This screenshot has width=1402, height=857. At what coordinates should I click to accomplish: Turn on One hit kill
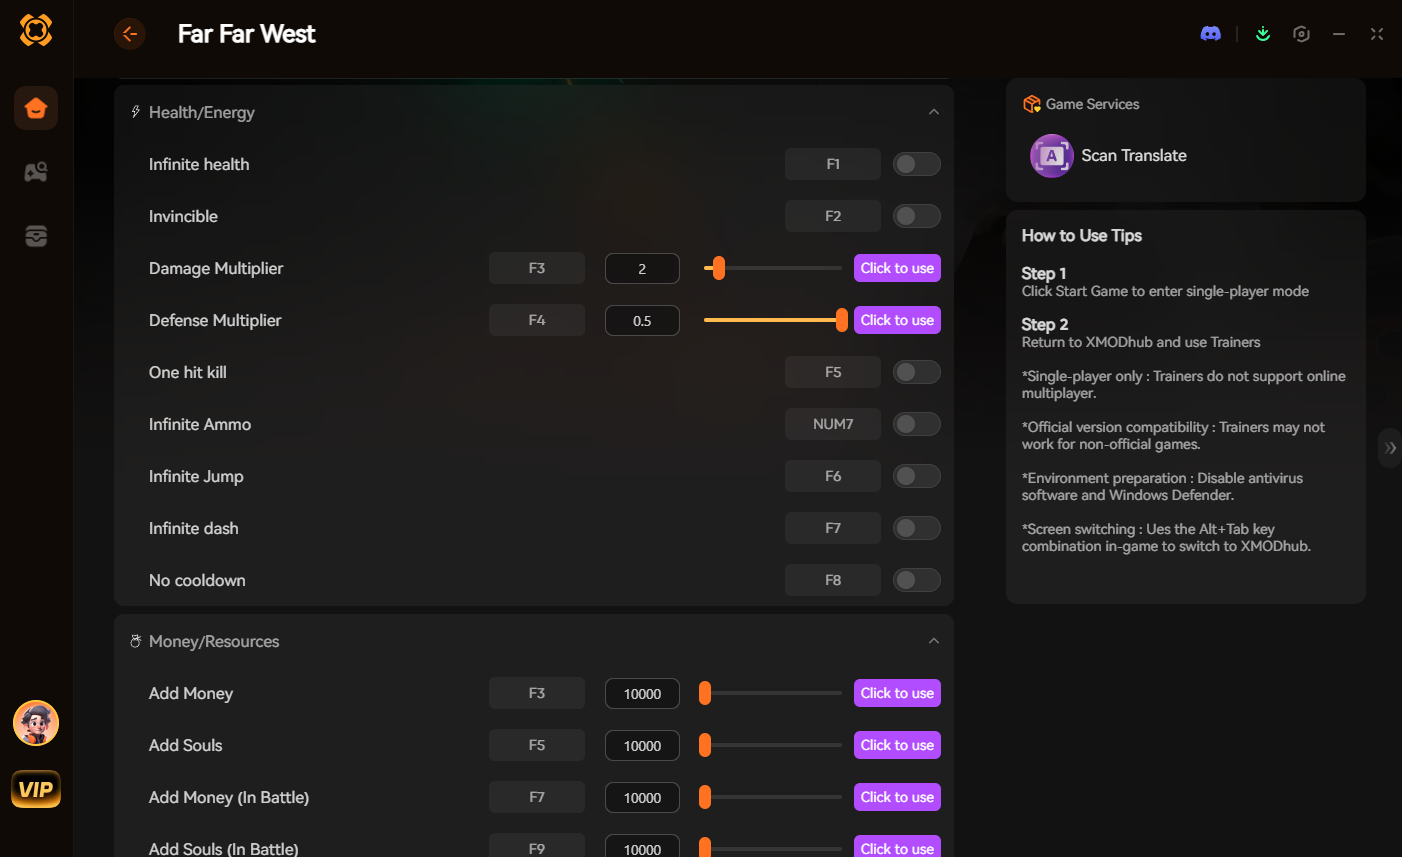pyautogui.click(x=916, y=372)
